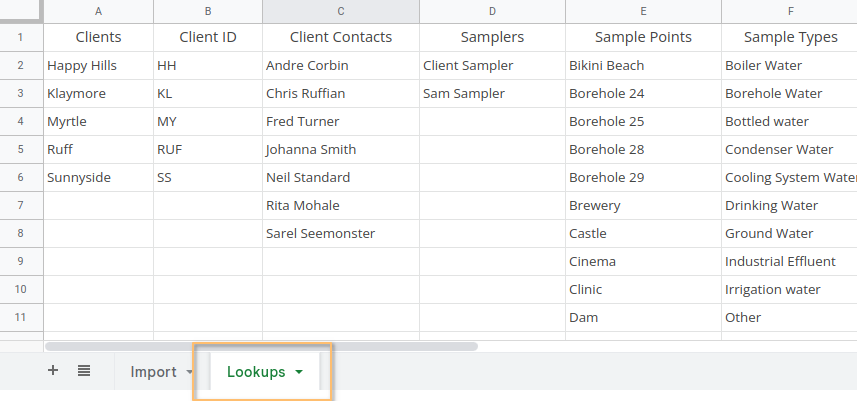Select cell containing Andre Corbin
857x401 pixels.
340,65
